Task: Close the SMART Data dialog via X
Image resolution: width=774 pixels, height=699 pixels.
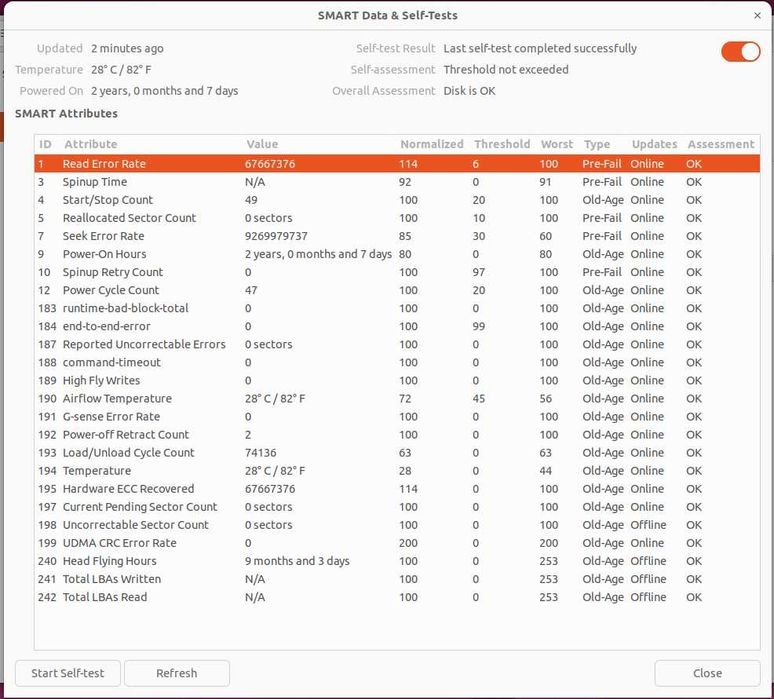Action: (x=757, y=16)
